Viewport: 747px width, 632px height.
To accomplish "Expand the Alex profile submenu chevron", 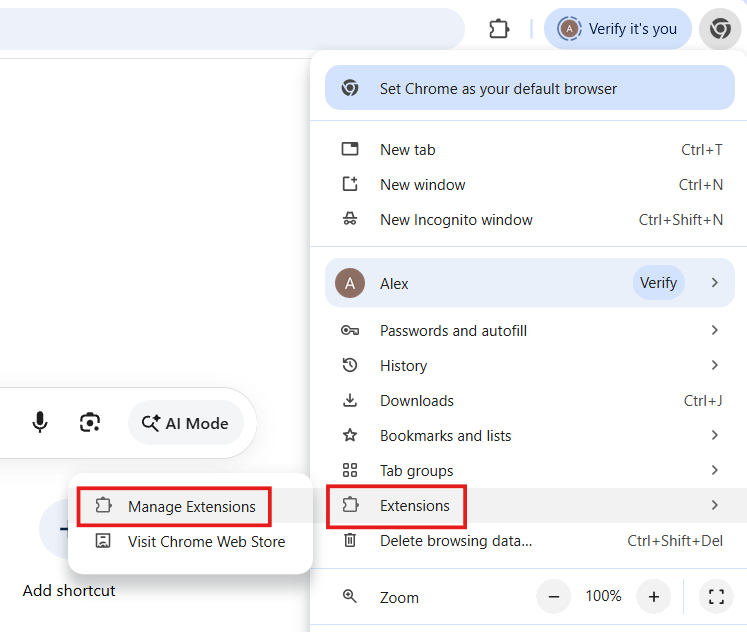I will click(x=714, y=283).
